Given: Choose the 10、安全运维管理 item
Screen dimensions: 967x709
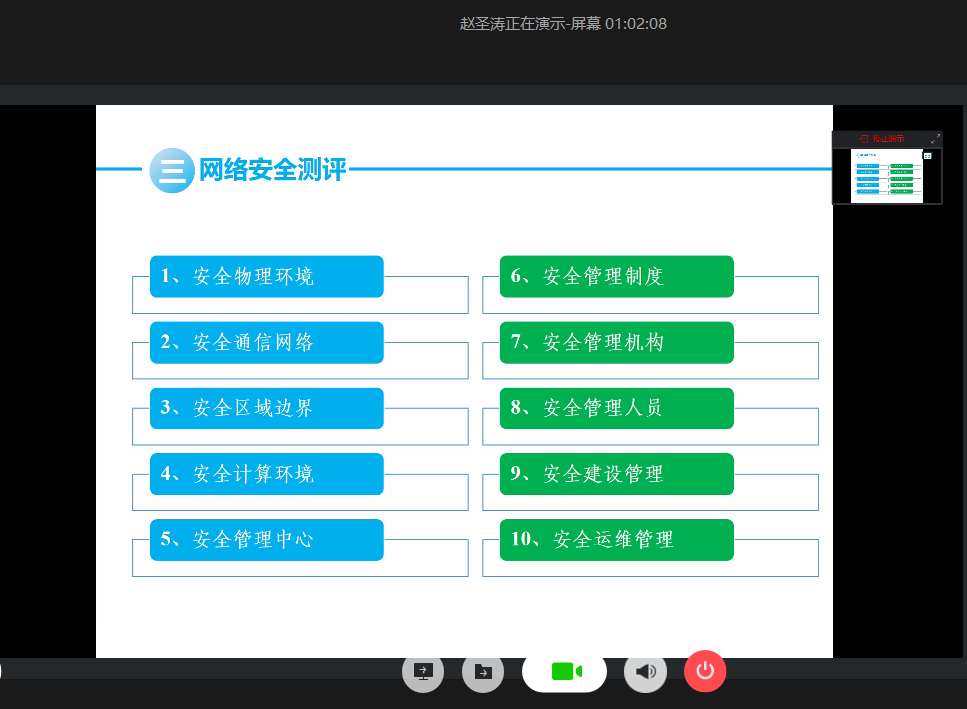Looking at the screenshot, I should tap(616, 539).
